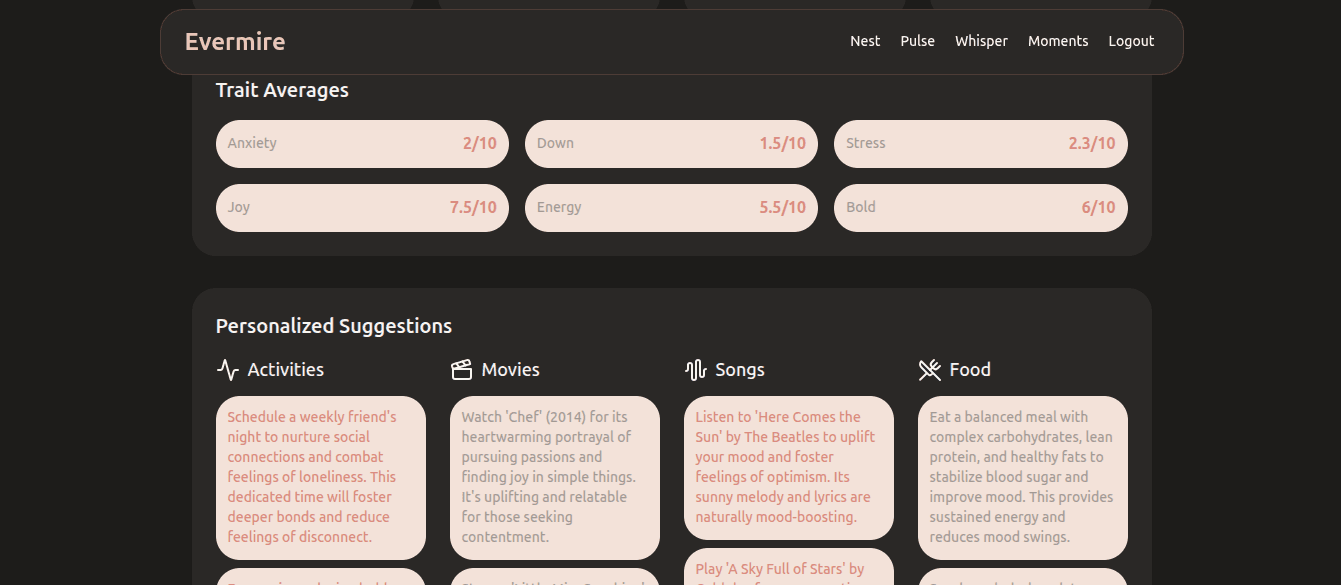
Task: Click the Food utensils icon
Action: [929, 369]
